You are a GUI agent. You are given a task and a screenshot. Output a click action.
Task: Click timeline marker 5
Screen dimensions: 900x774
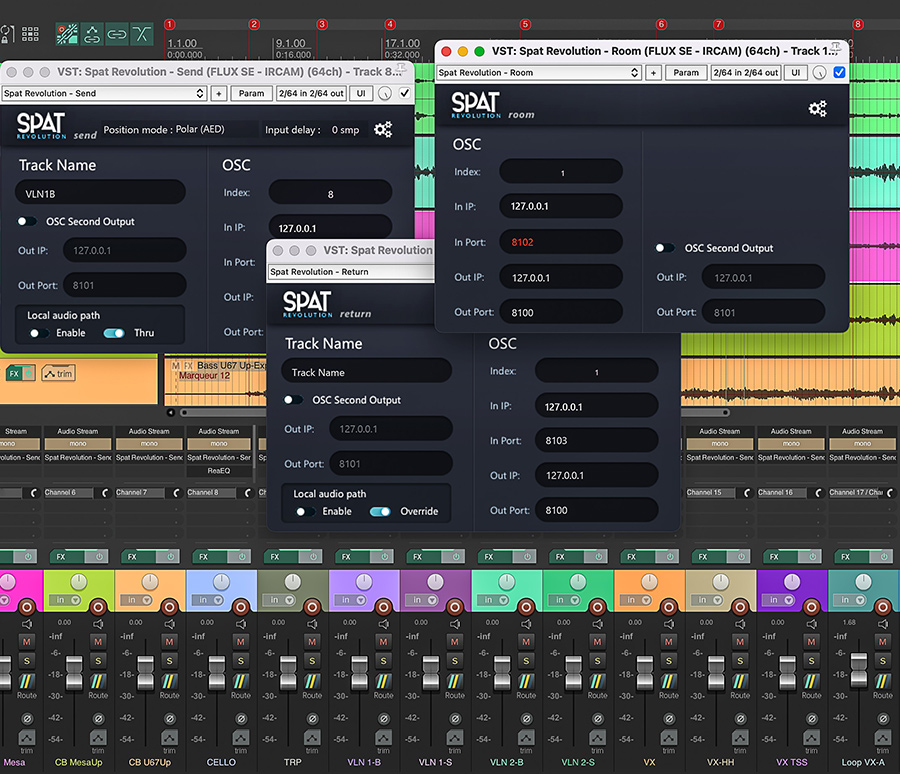525,24
